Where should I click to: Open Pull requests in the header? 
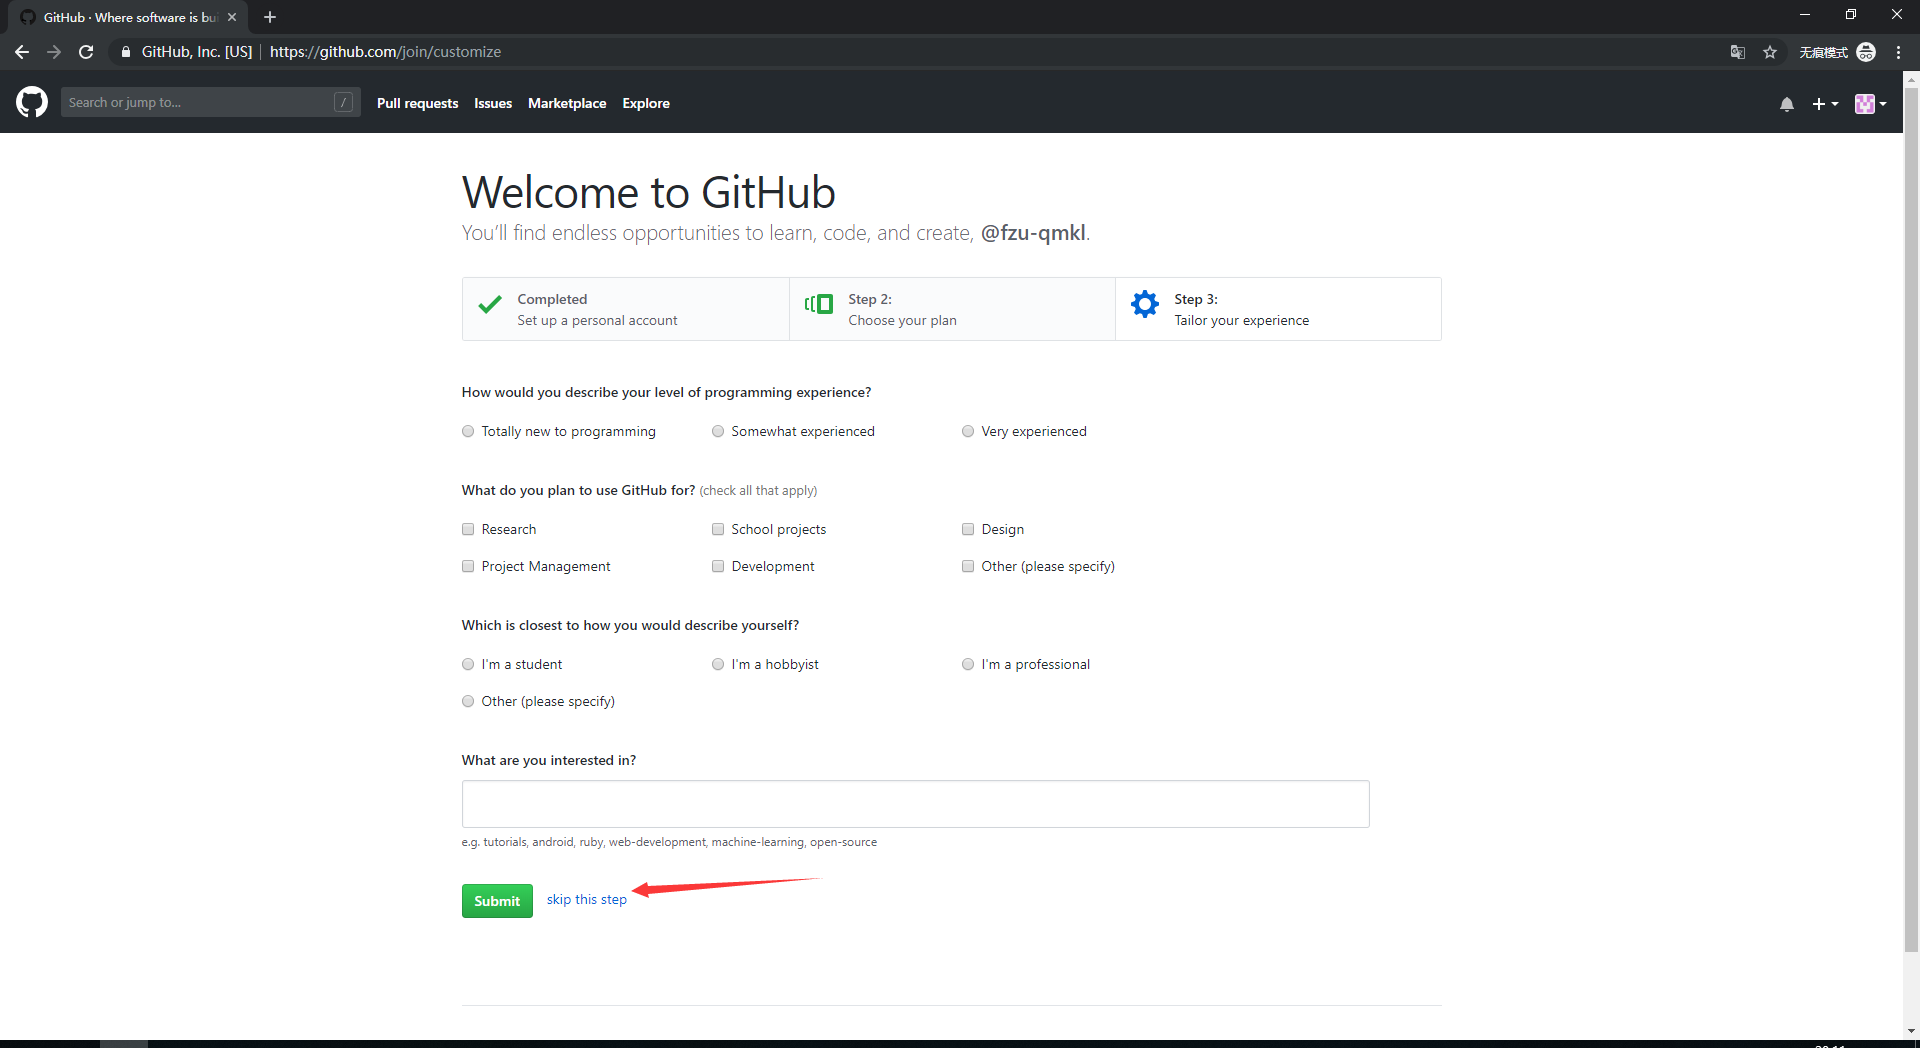(417, 103)
